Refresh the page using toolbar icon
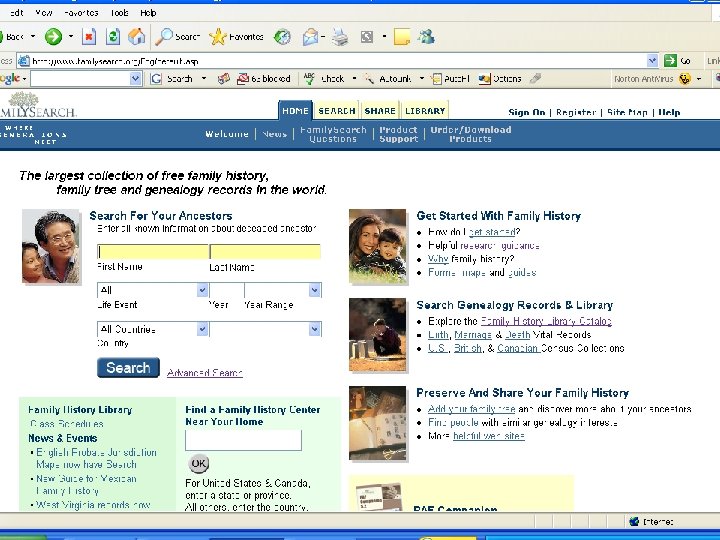This screenshot has height=540, width=720. tap(113, 37)
